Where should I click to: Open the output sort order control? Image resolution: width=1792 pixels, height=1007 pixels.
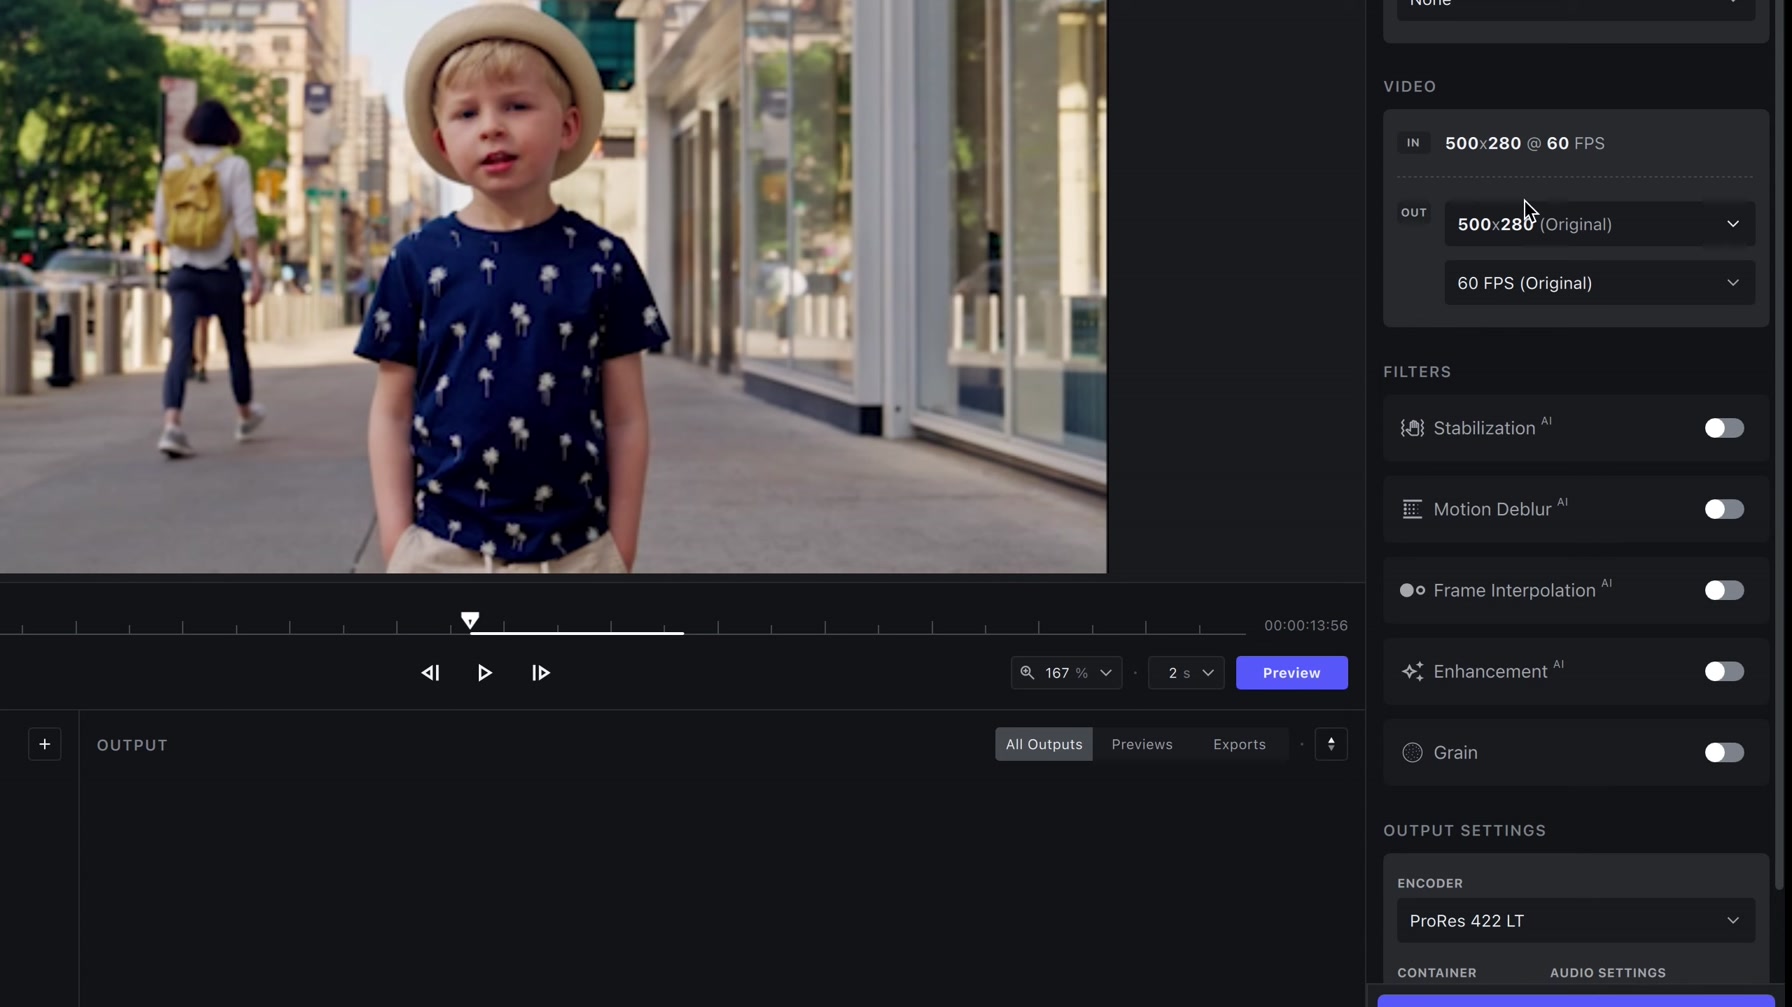(x=1331, y=744)
